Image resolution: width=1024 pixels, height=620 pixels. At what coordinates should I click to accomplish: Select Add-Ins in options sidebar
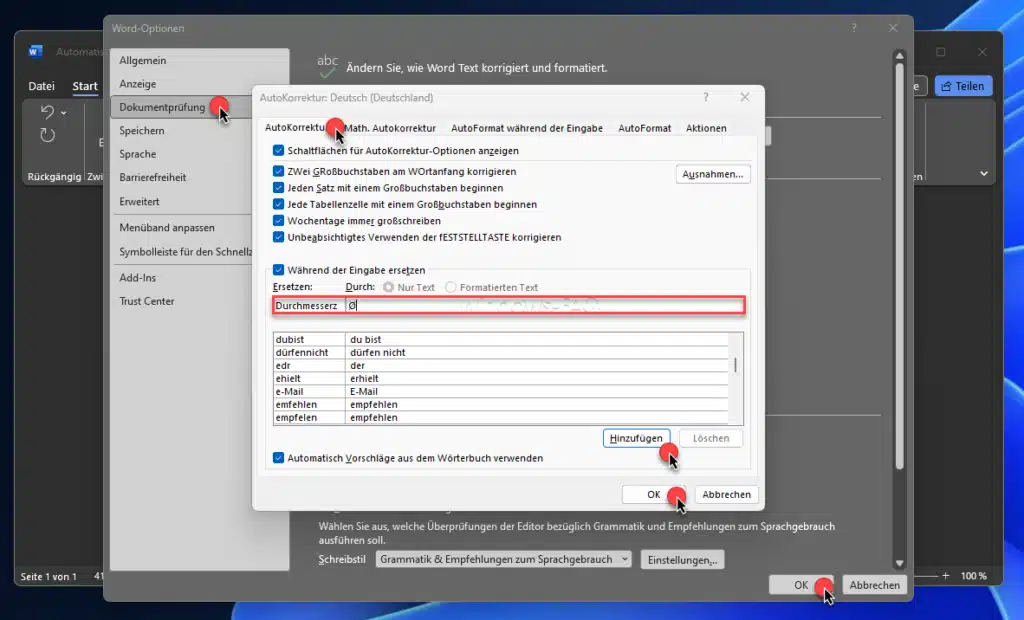(x=182, y=278)
